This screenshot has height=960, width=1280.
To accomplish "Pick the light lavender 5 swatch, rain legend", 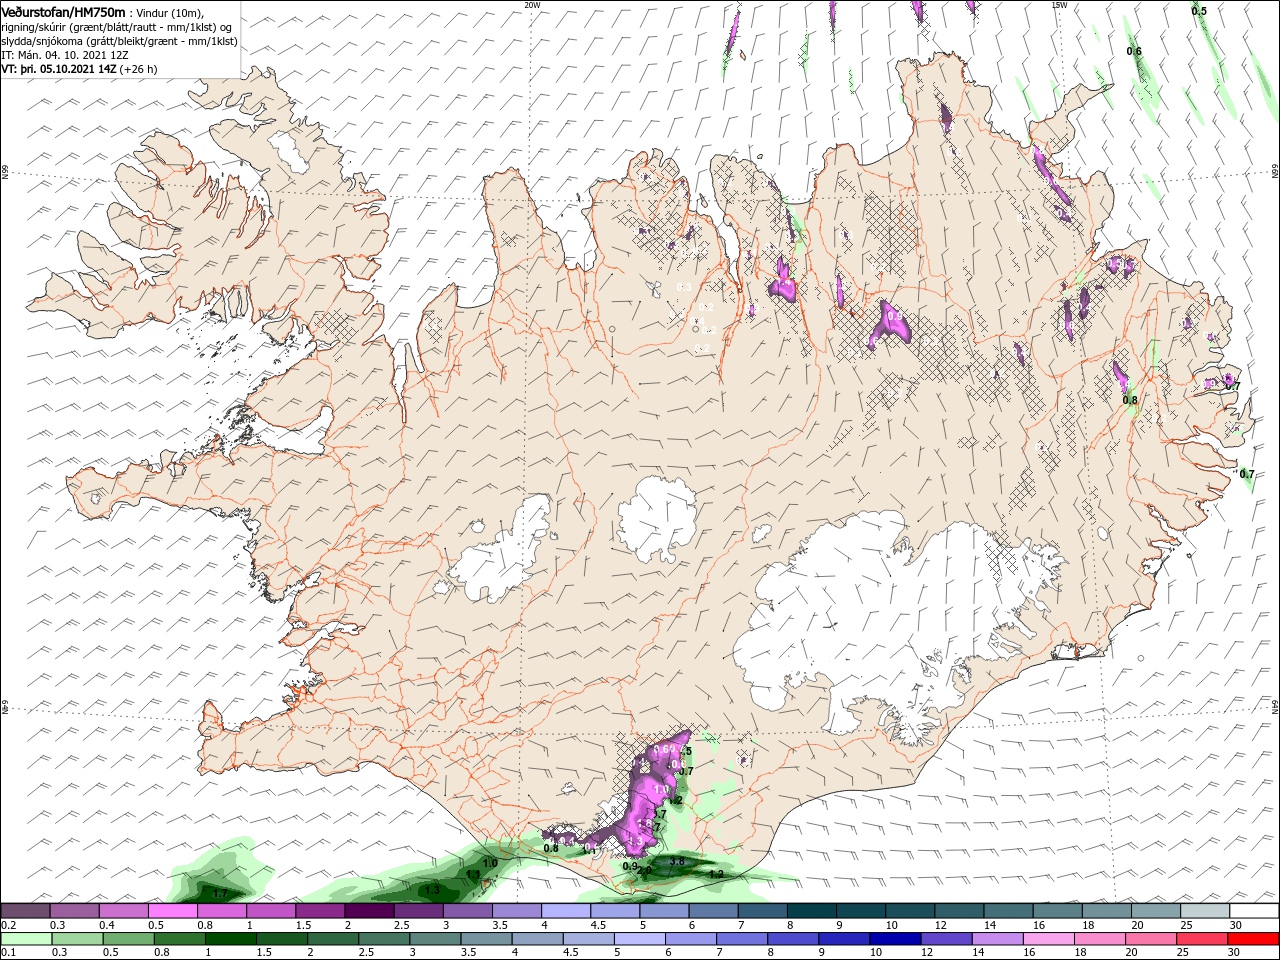I will (x=640, y=939).
